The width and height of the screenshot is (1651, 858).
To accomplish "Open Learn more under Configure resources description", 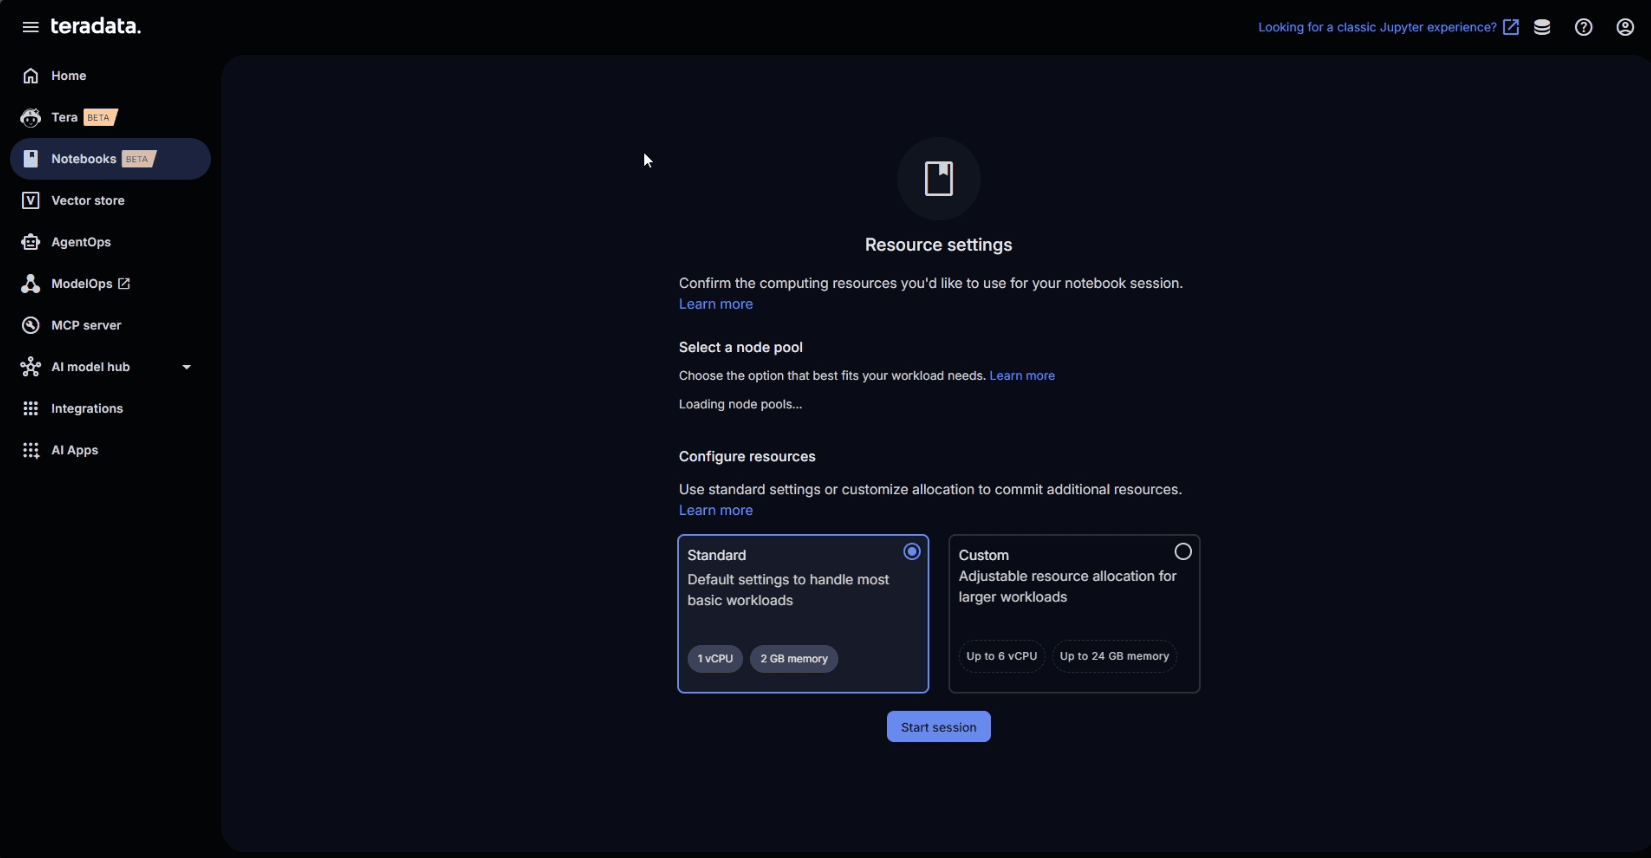I will (716, 510).
